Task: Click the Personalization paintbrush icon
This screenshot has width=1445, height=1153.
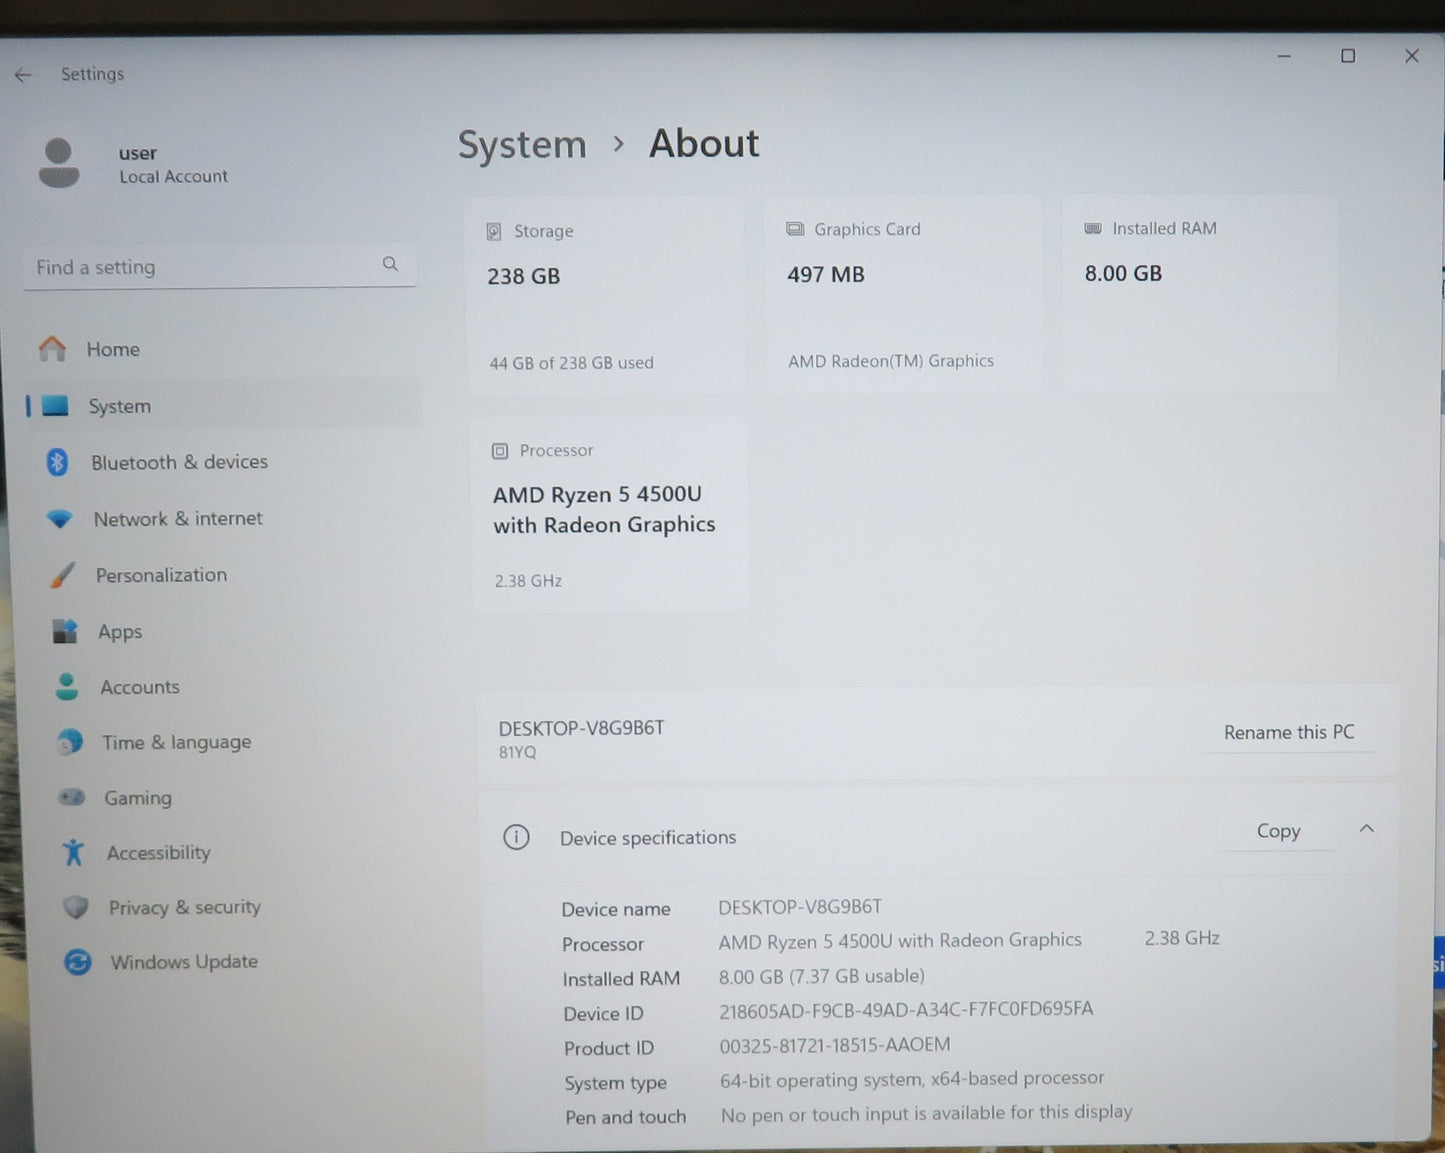Action: (60, 575)
